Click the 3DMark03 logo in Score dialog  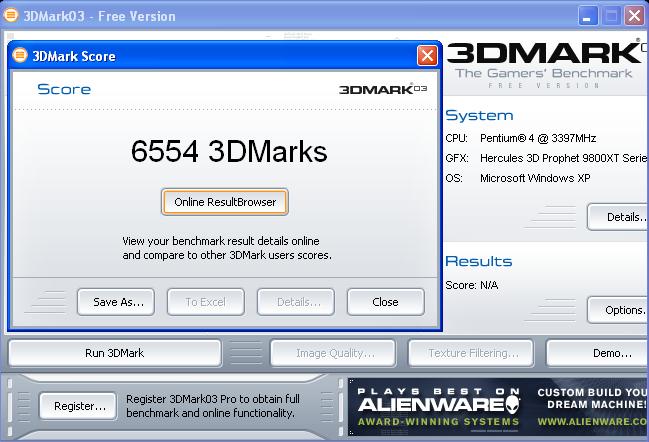(x=383, y=89)
